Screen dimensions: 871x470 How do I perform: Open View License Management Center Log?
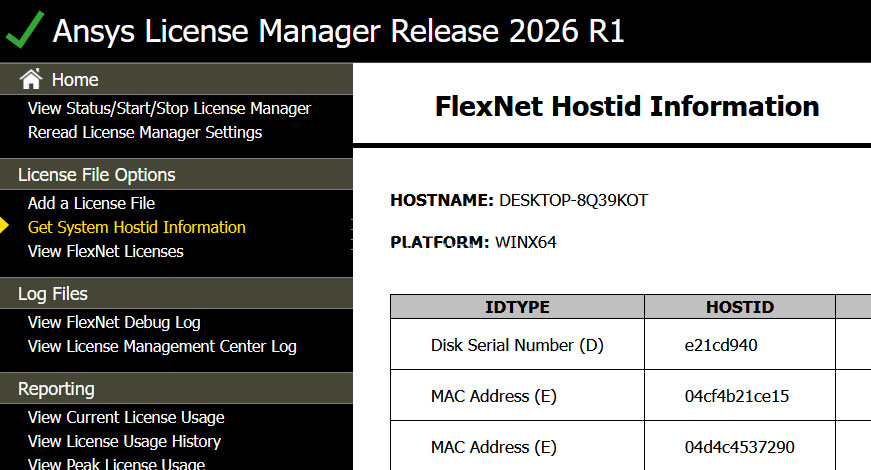(x=162, y=346)
